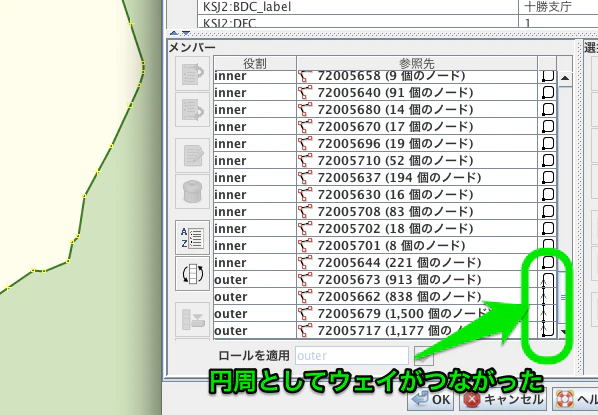Click the 十勝支庁 tag value cell
The image size is (598, 415).
click(x=558, y=7)
